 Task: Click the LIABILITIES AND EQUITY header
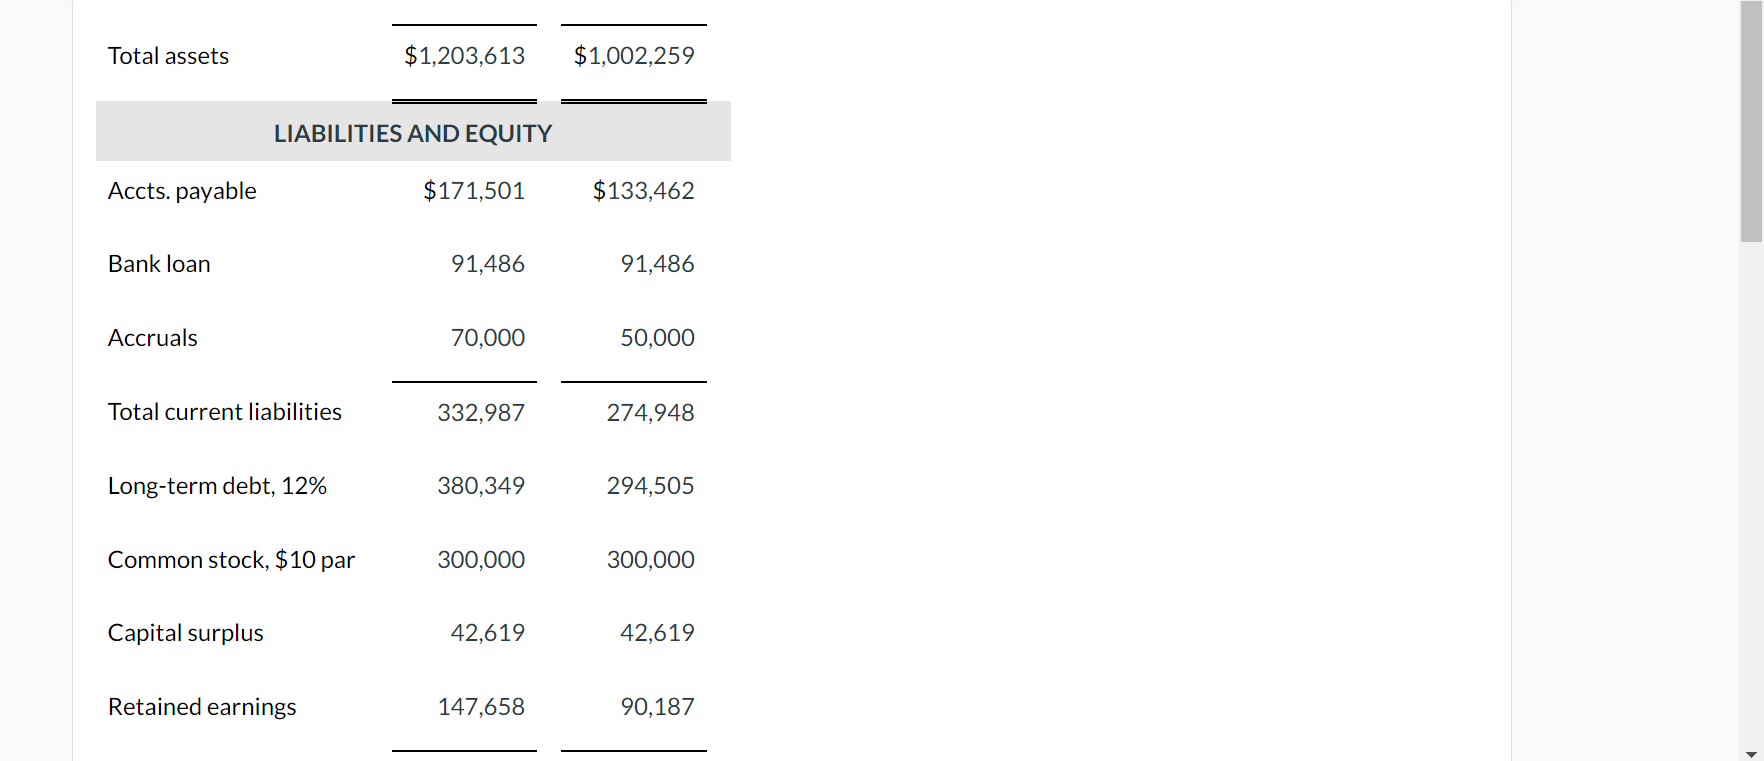[413, 133]
